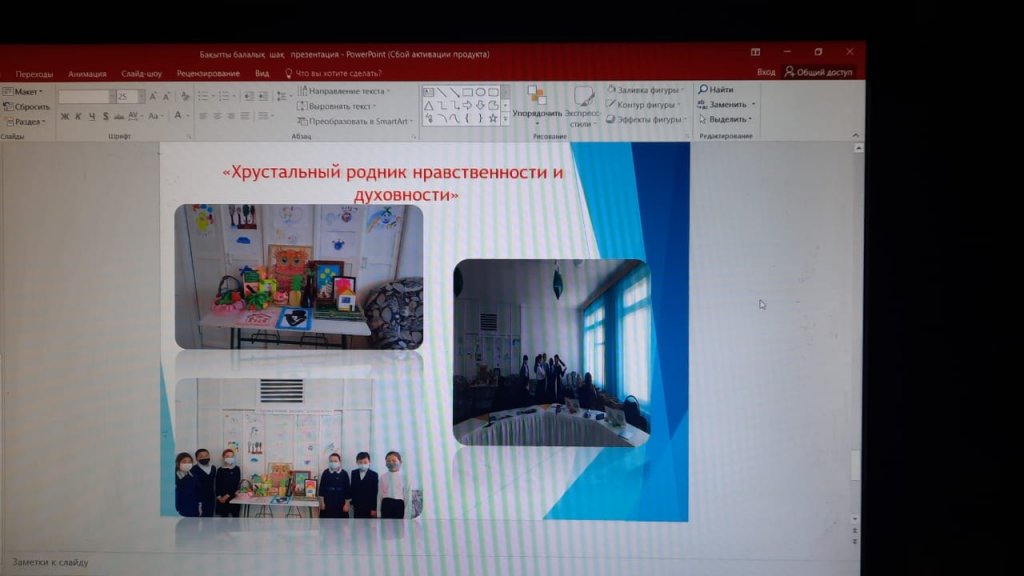Open the font color picker
Screen dimensions: 1024x576
pyautogui.click(x=181, y=116)
